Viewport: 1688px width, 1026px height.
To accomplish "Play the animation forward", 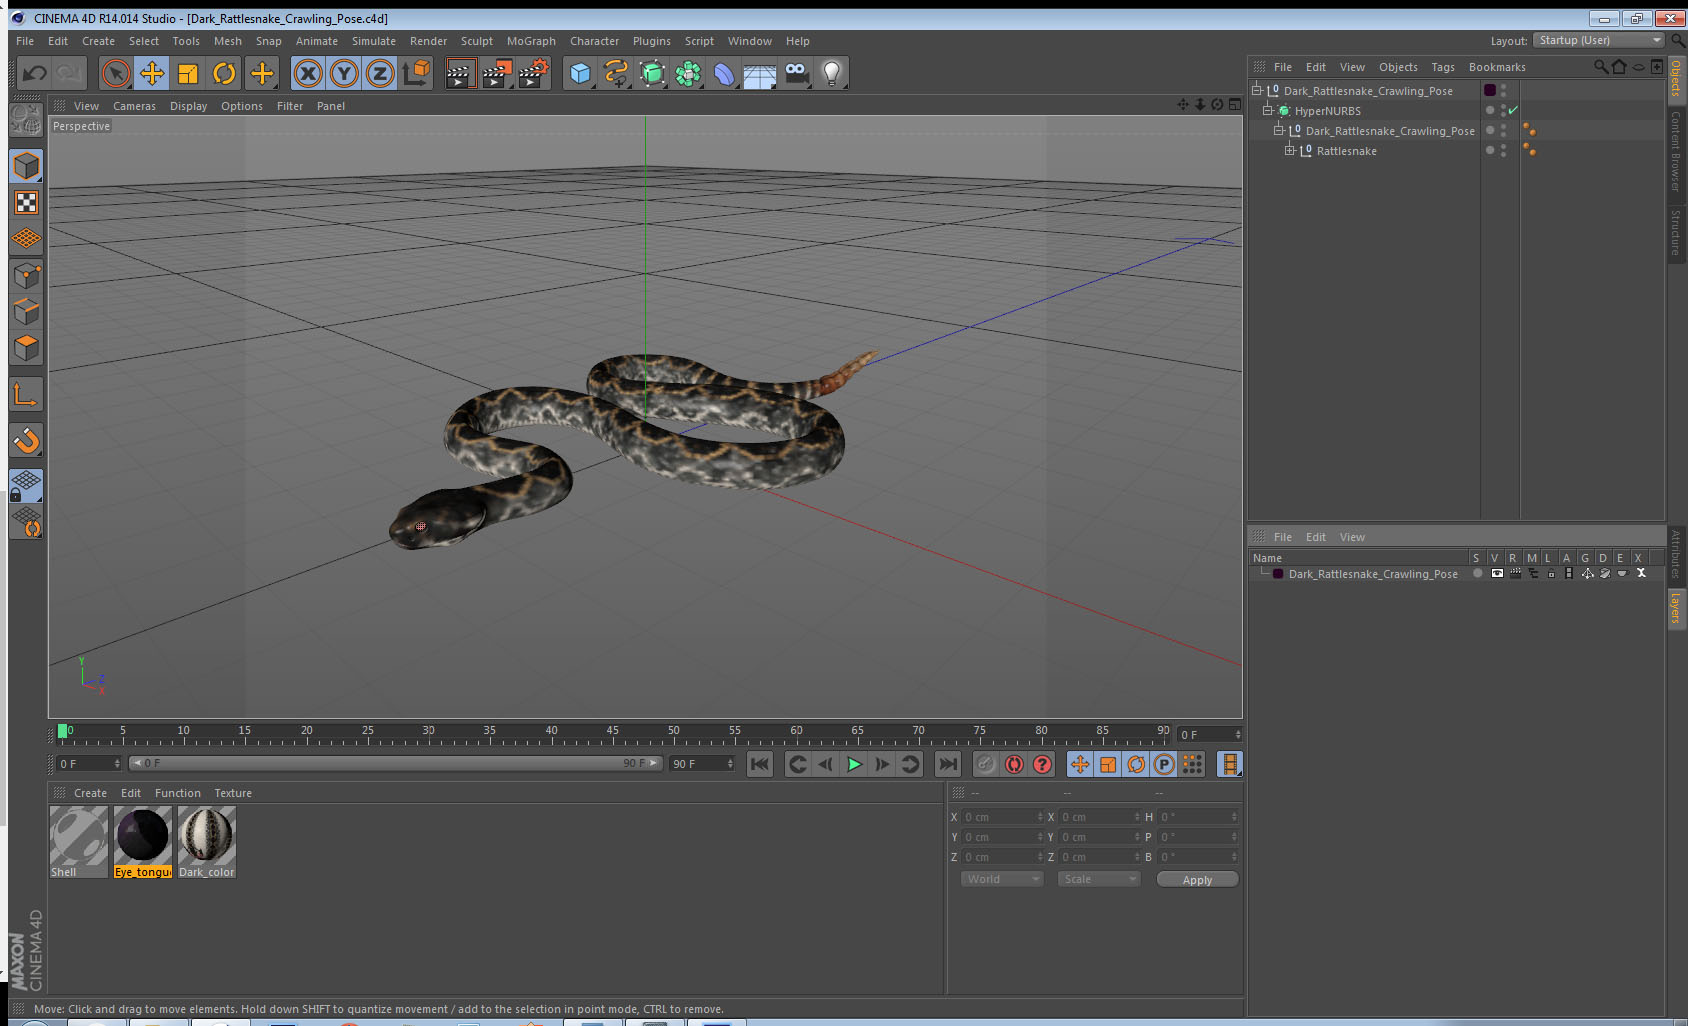I will (854, 764).
